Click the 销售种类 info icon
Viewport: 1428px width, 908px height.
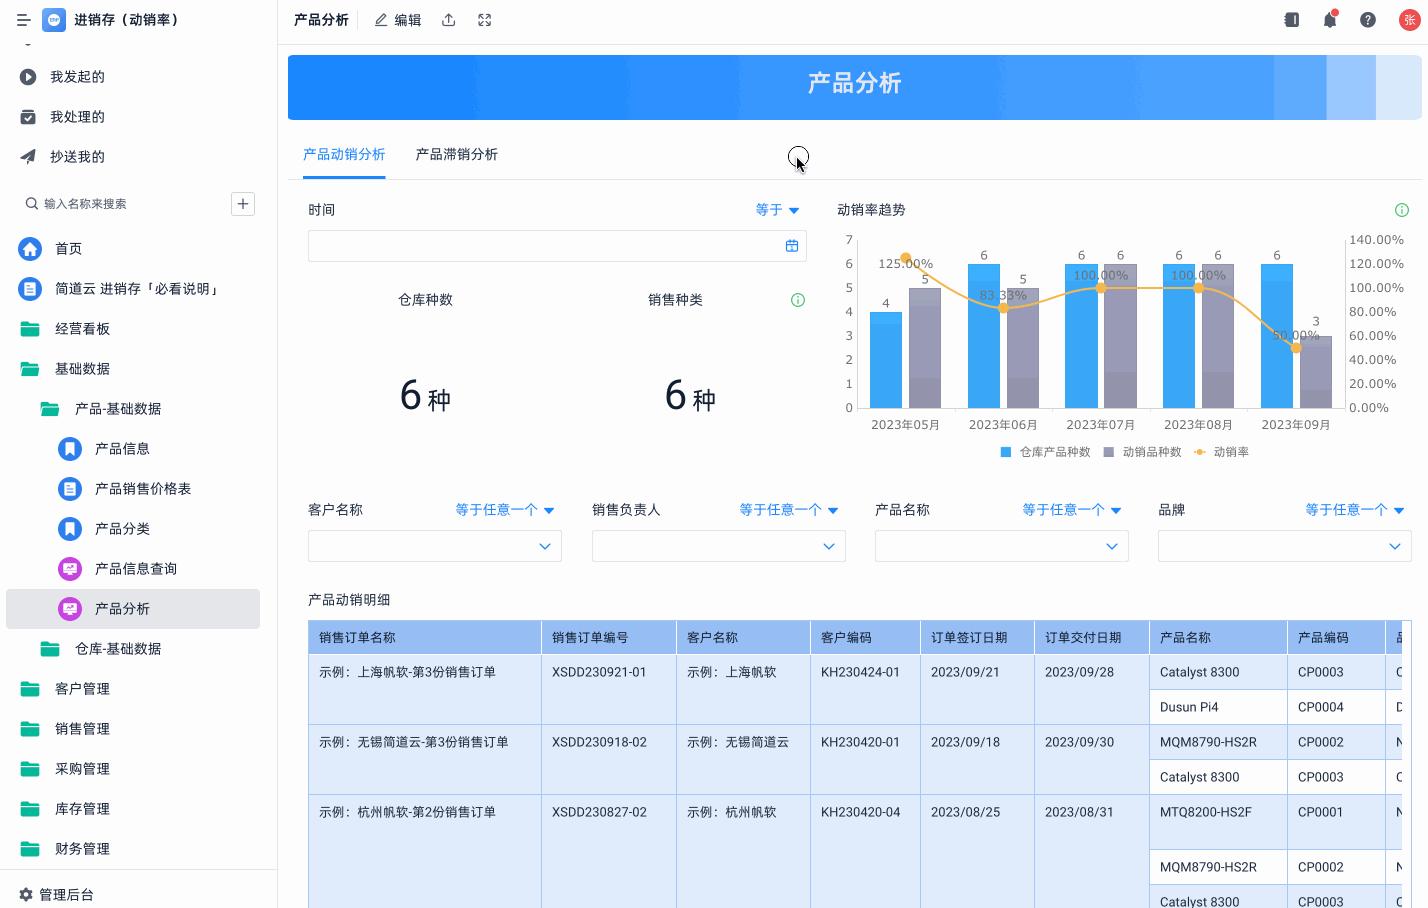pyautogui.click(x=797, y=300)
